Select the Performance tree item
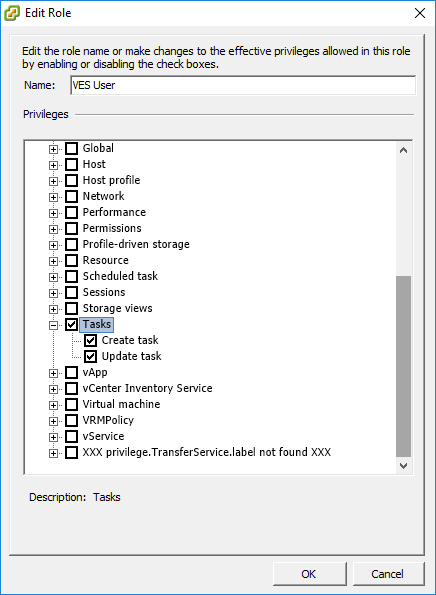 point(114,212)
